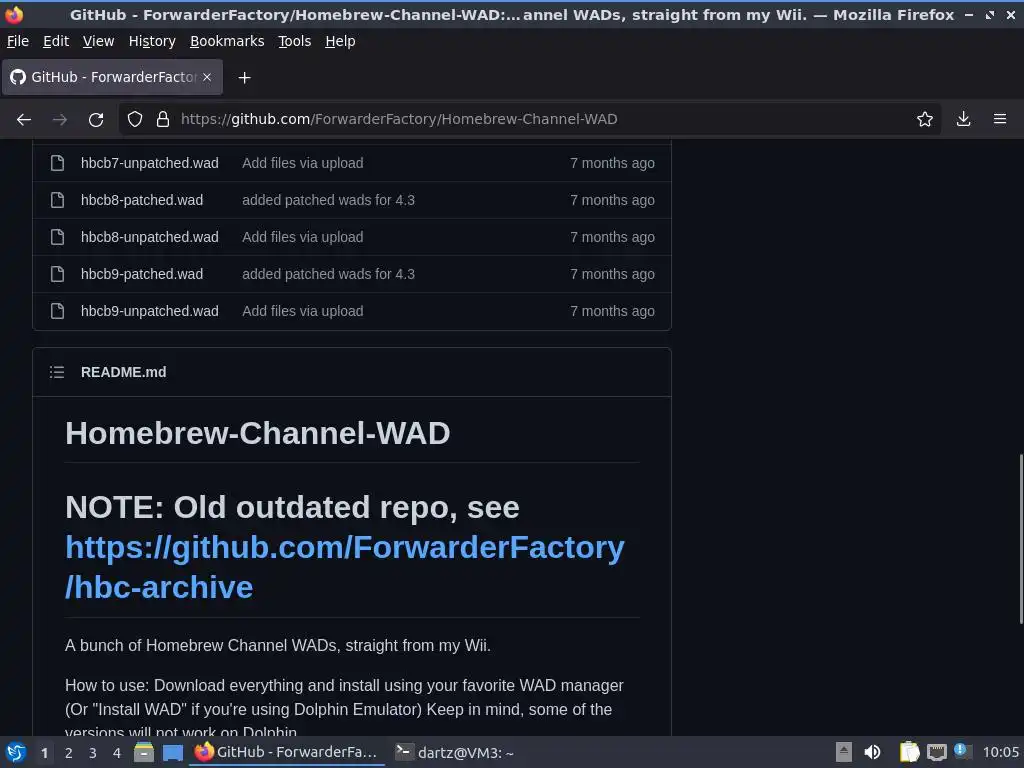Open the README outline list icon

coord(57,372)
